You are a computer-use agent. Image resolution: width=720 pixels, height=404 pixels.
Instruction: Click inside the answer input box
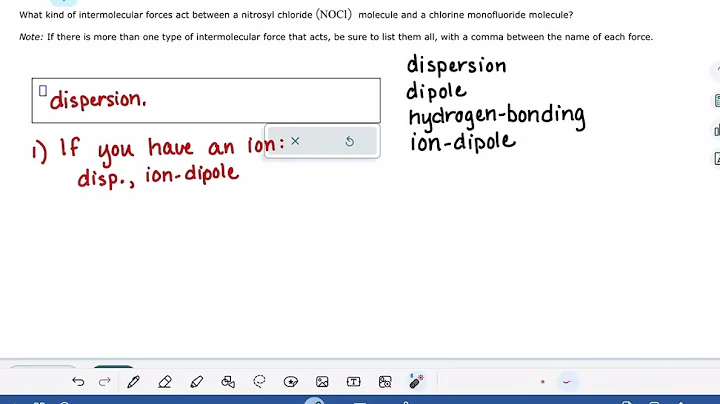(x=206, y=101)
